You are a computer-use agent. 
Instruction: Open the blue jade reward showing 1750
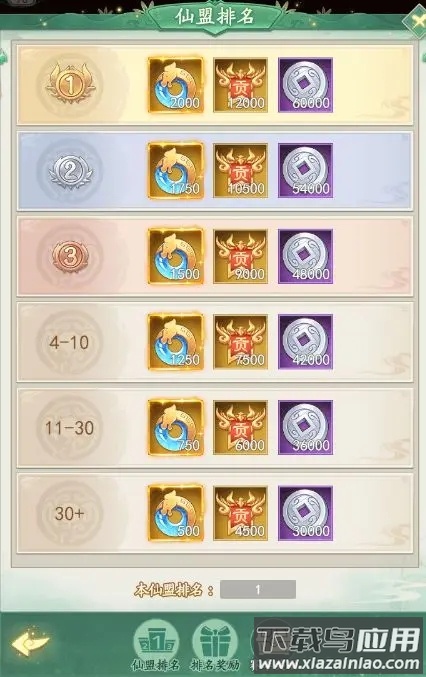(x=176, y=171)
